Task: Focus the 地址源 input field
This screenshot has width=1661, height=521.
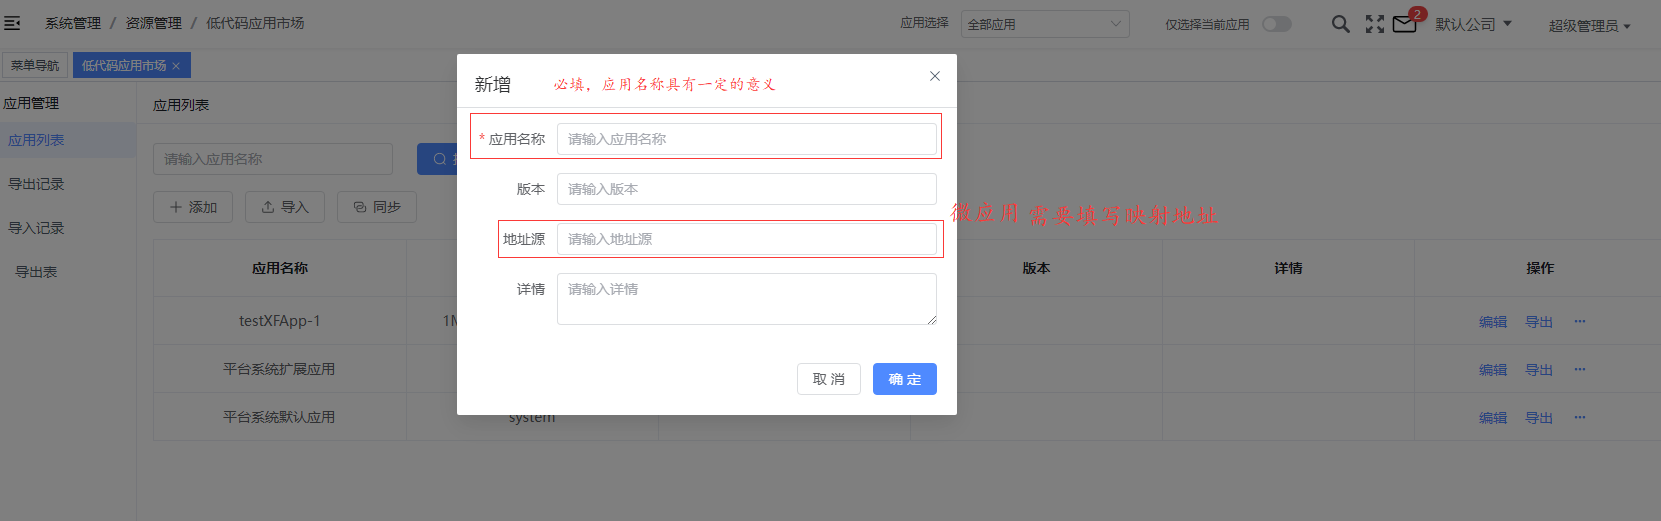Action: tap(747, 239)
